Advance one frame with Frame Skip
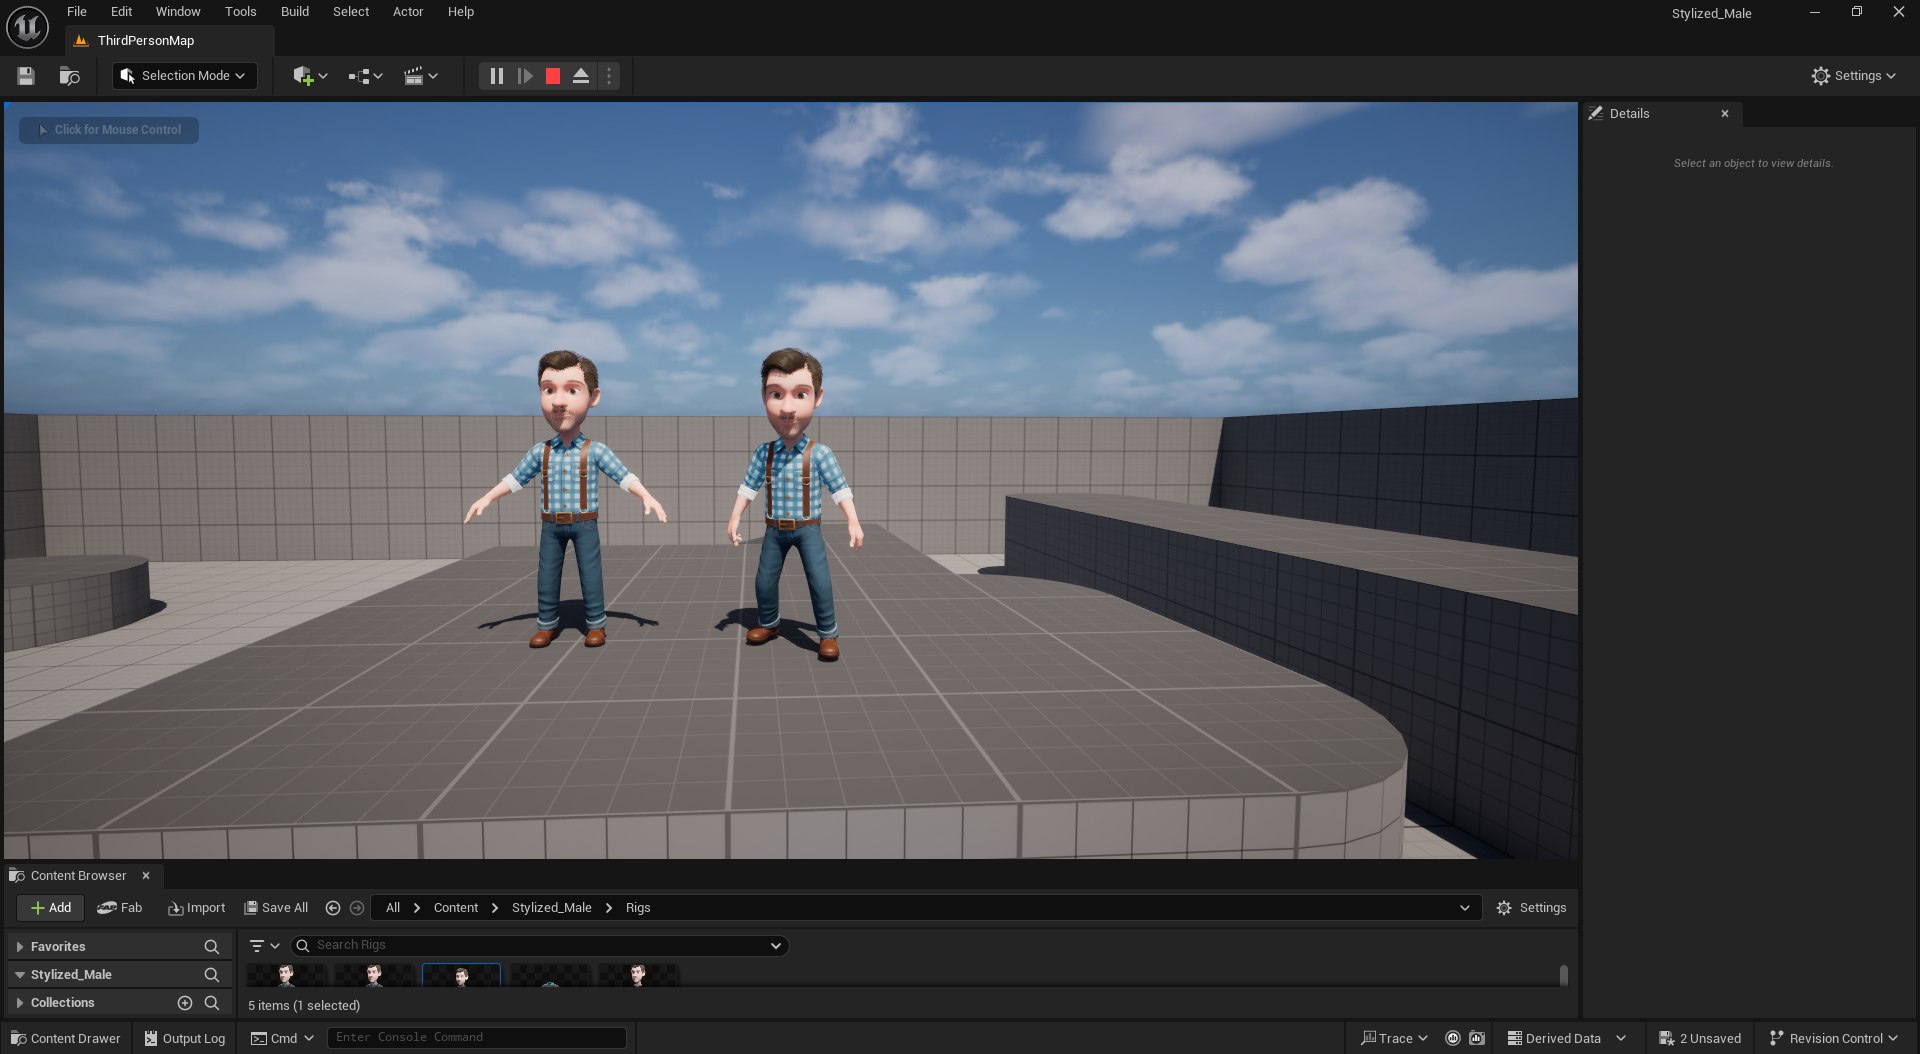Screen dimensions: 1920x1054 coord(524,76)
